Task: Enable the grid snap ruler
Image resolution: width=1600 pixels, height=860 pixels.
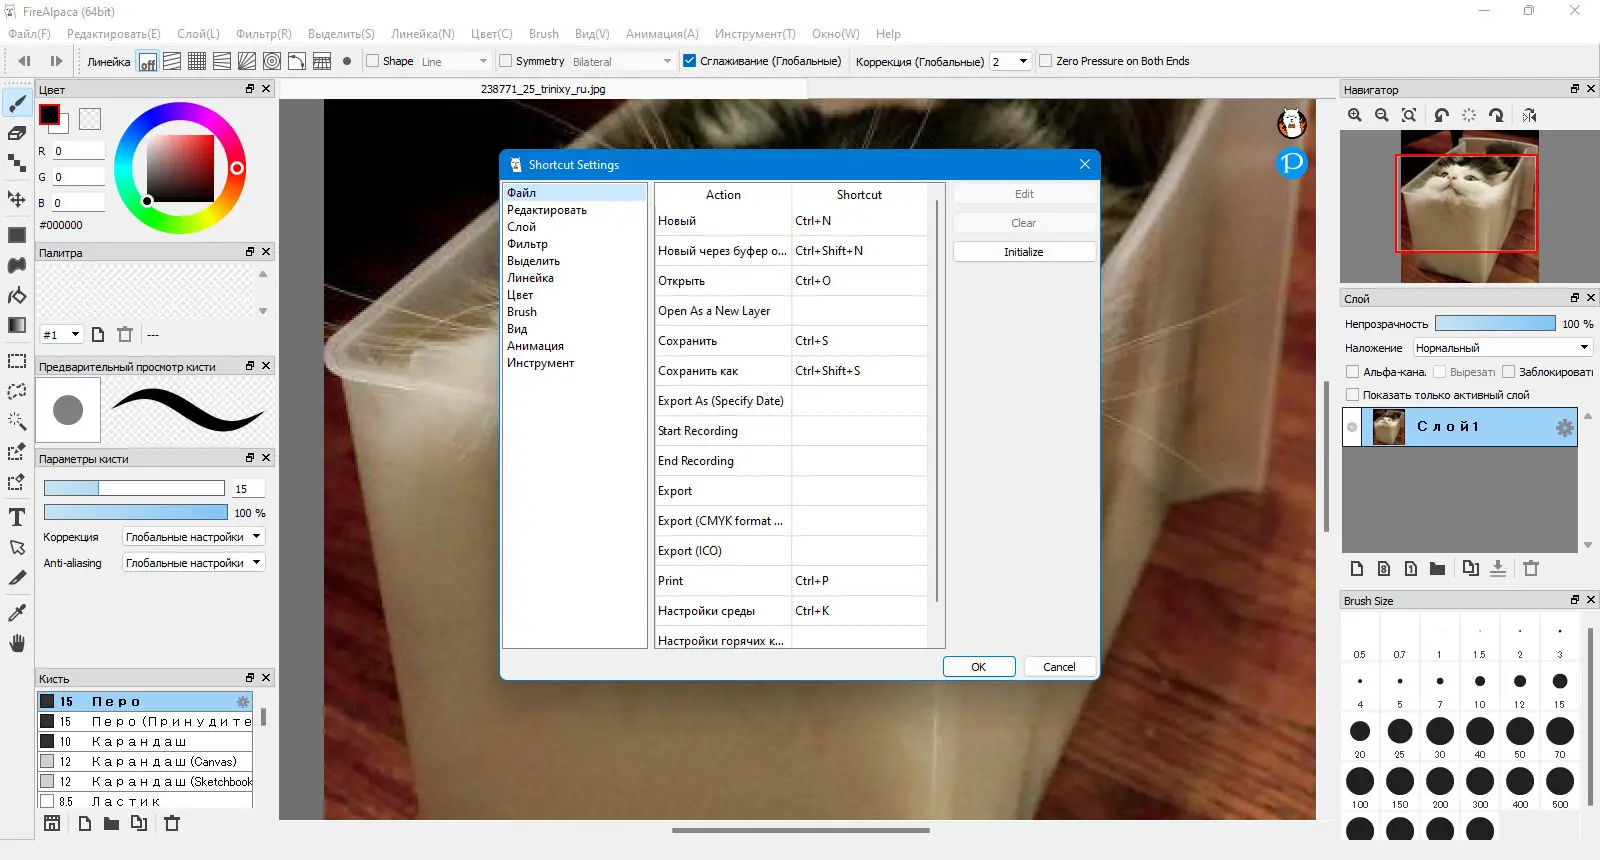Action: click(197, 61)
